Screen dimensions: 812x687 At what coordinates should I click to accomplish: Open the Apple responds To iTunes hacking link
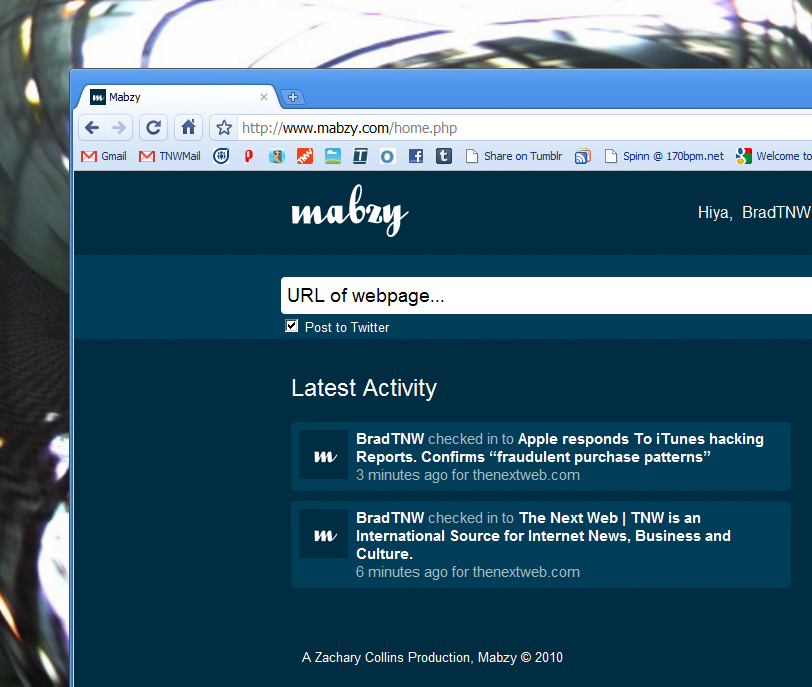[560, 448]
